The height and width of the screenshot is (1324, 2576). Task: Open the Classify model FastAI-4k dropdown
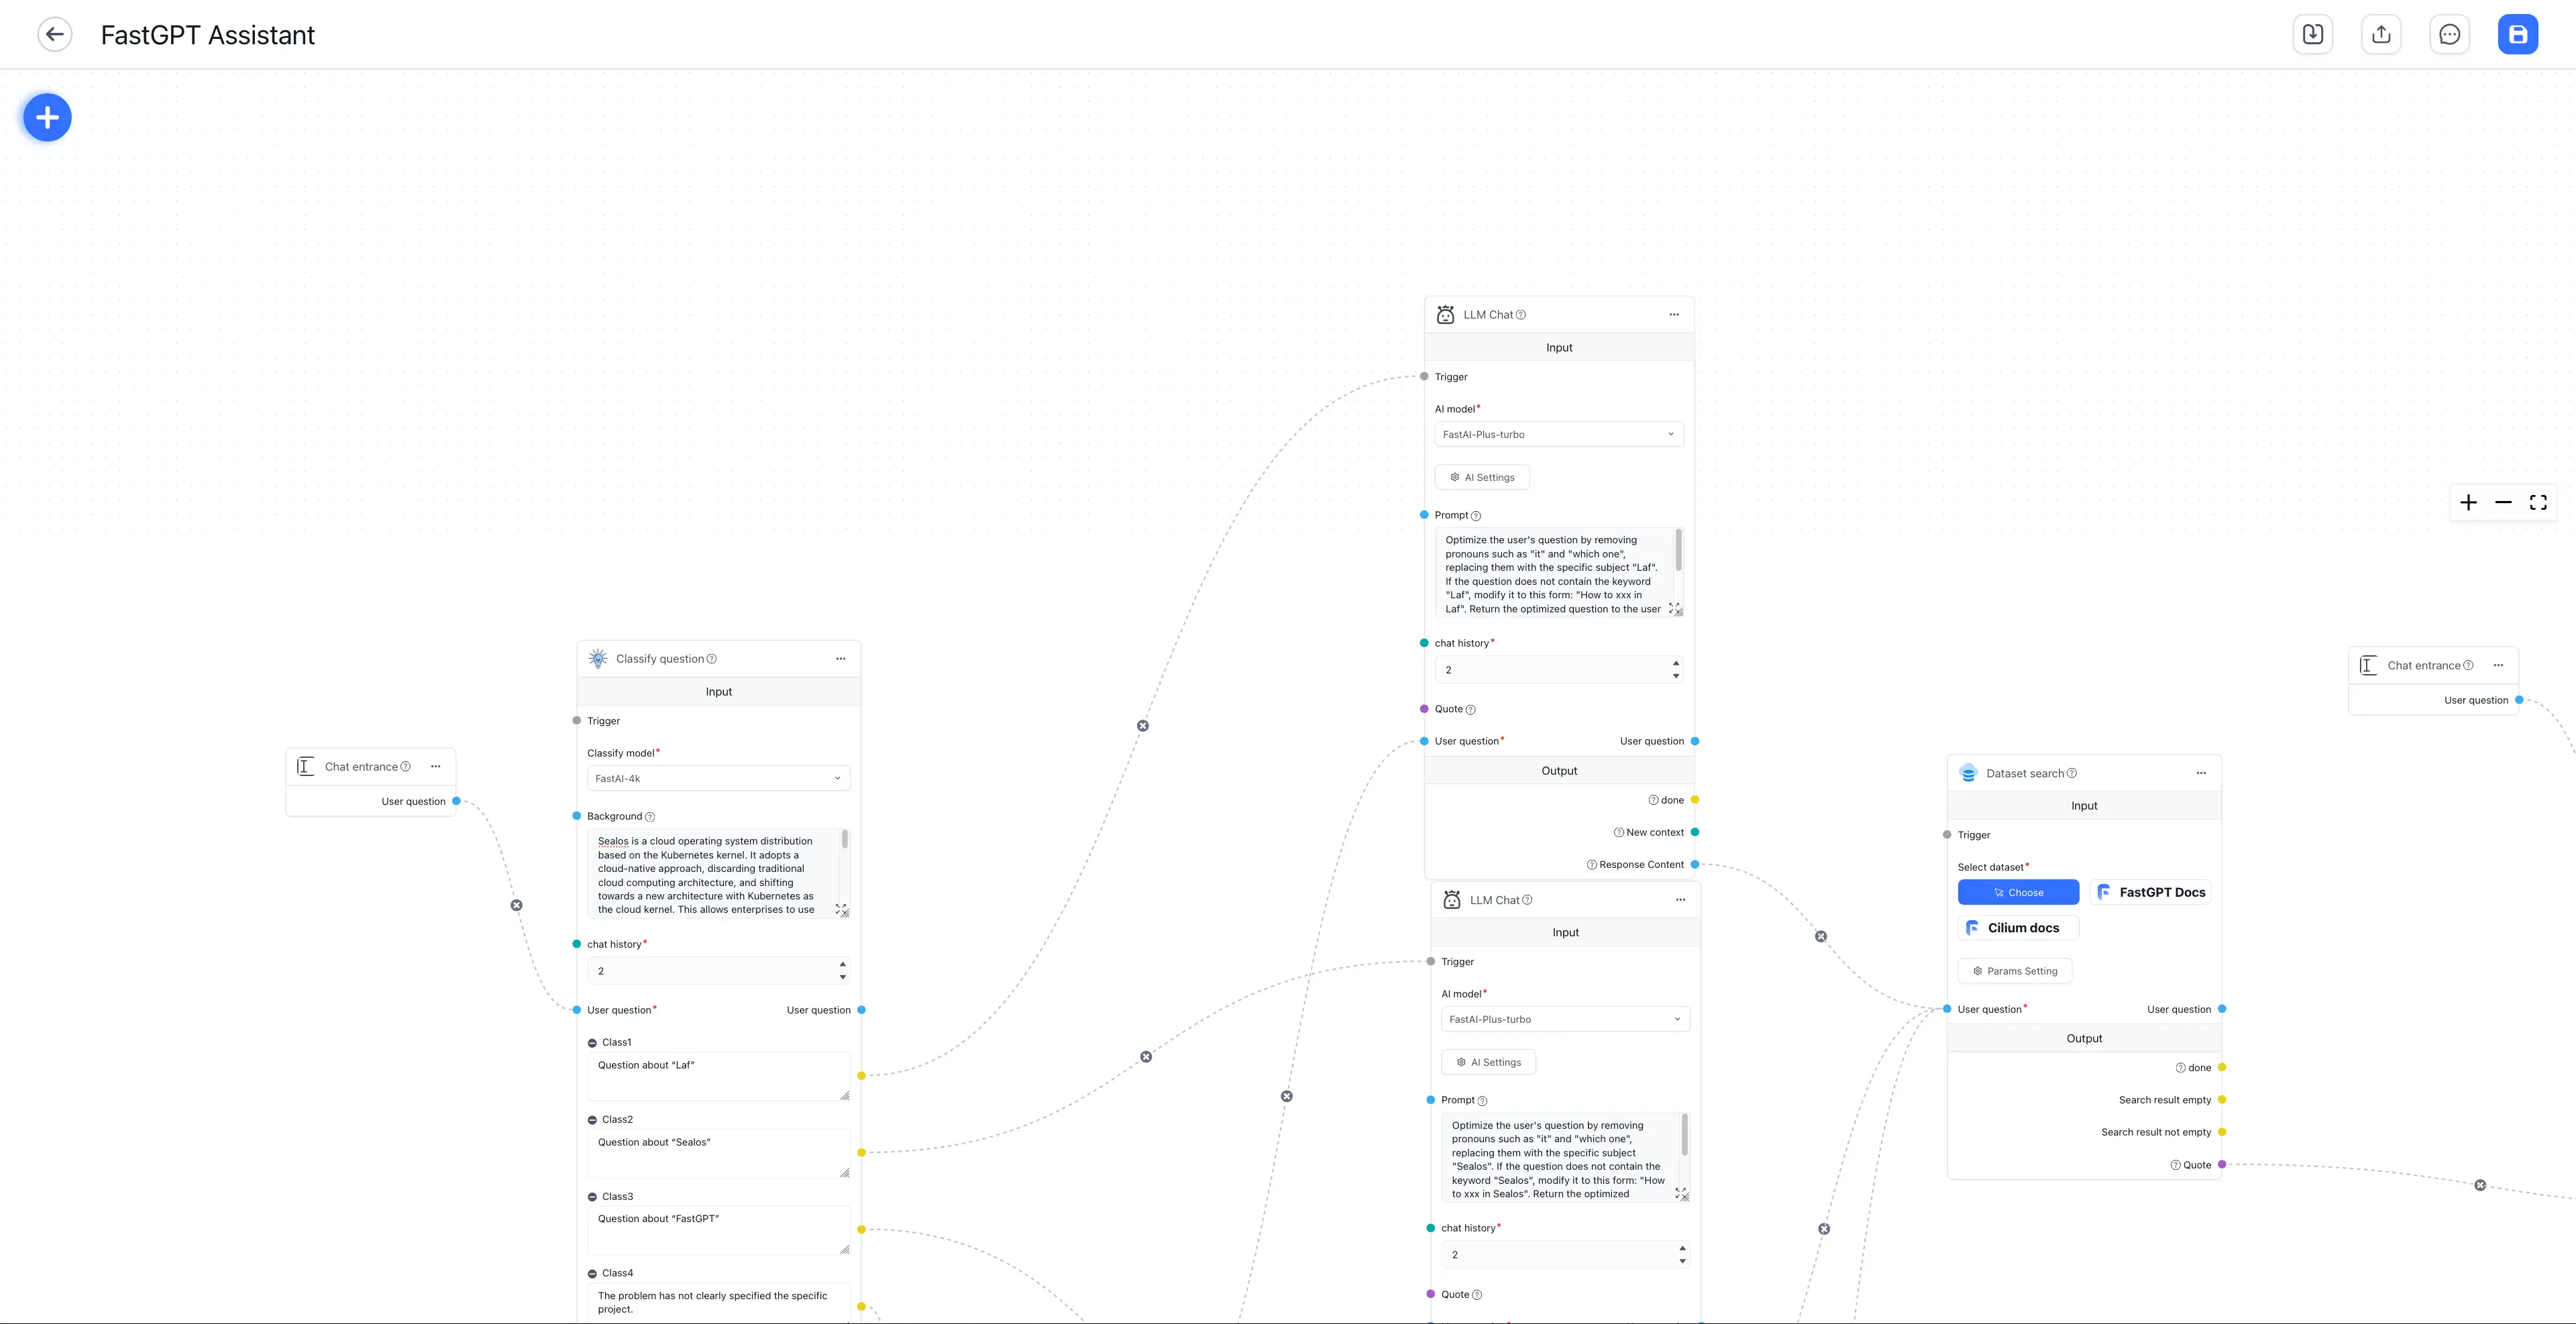tap(718, 778)
